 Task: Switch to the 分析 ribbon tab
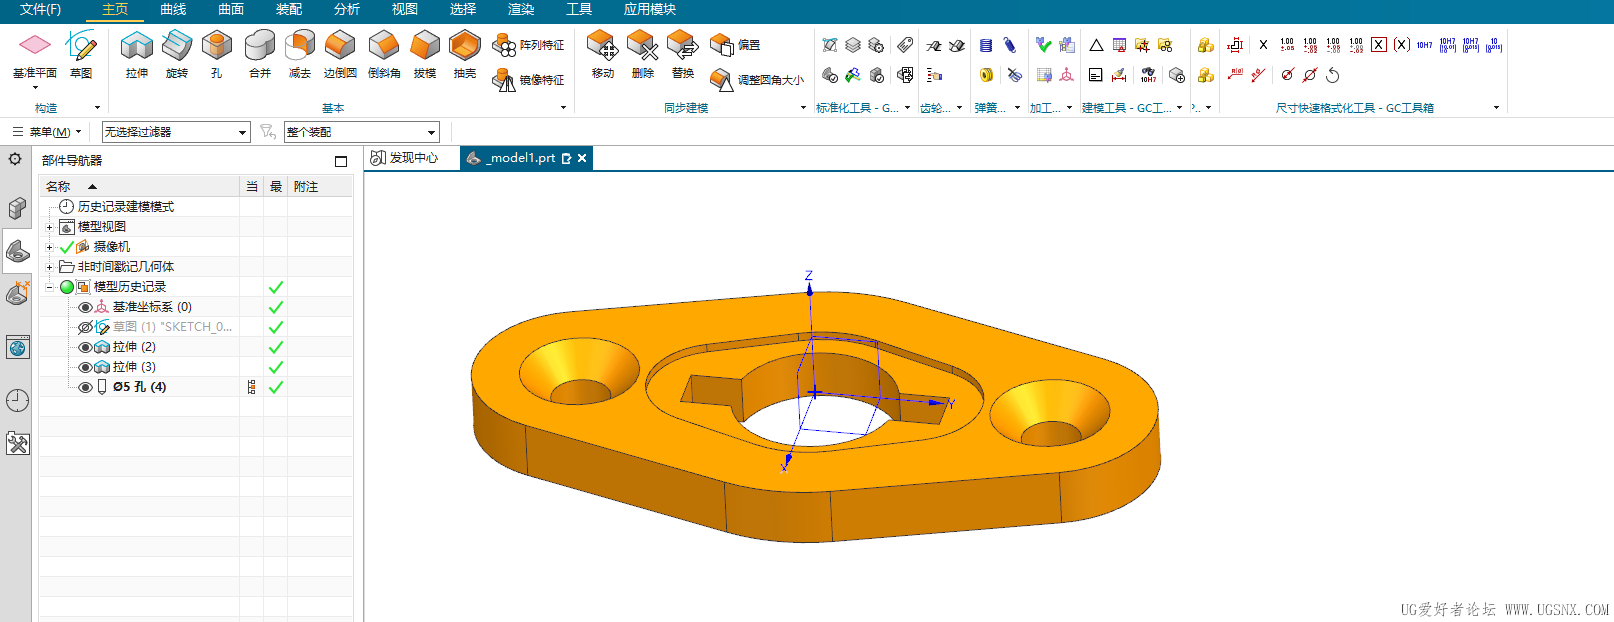point(347,9)
